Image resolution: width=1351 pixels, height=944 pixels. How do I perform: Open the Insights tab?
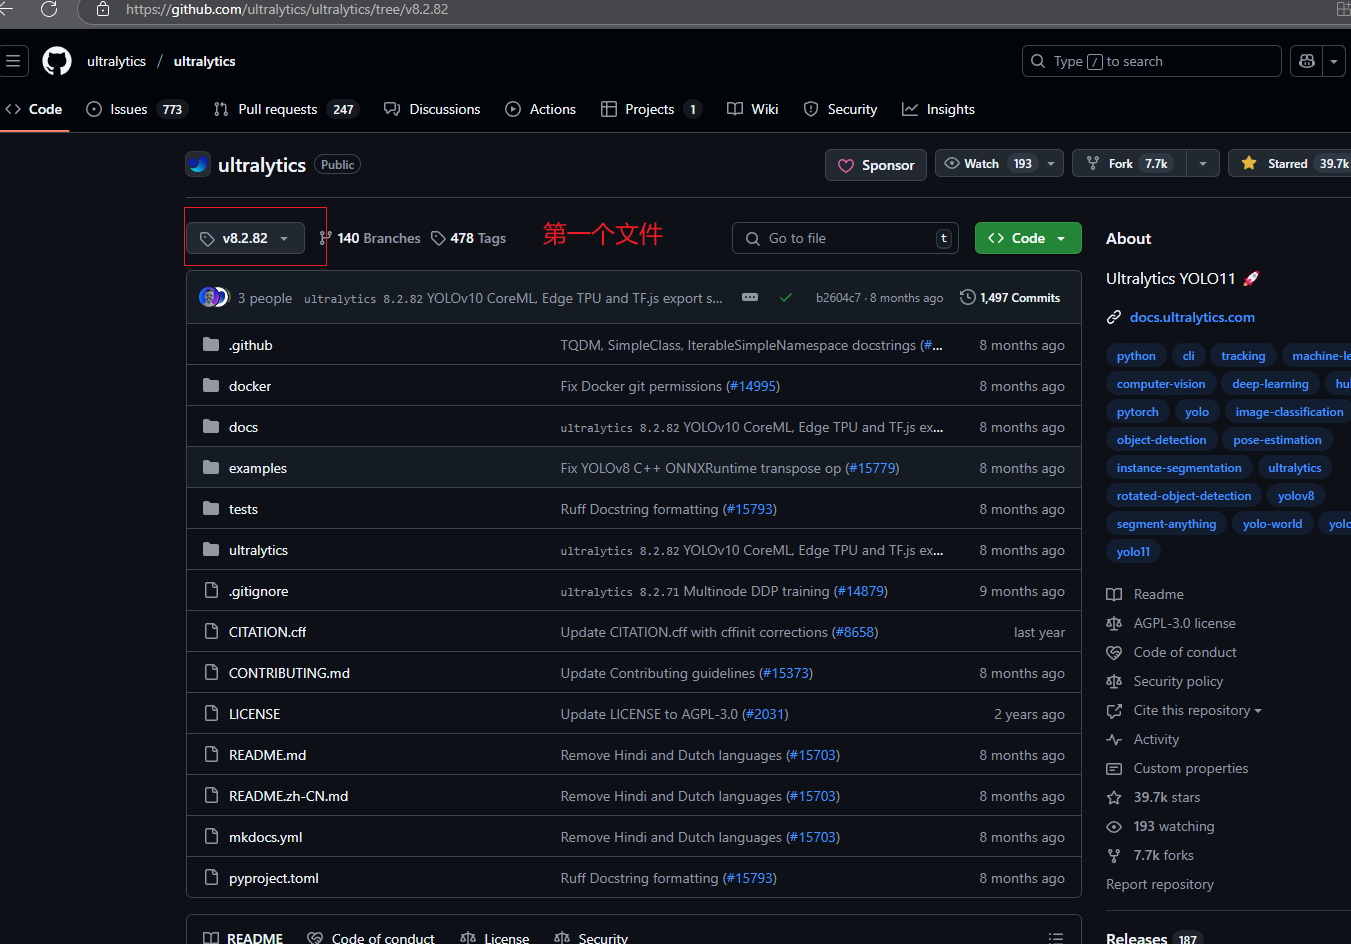click(938, 109)
